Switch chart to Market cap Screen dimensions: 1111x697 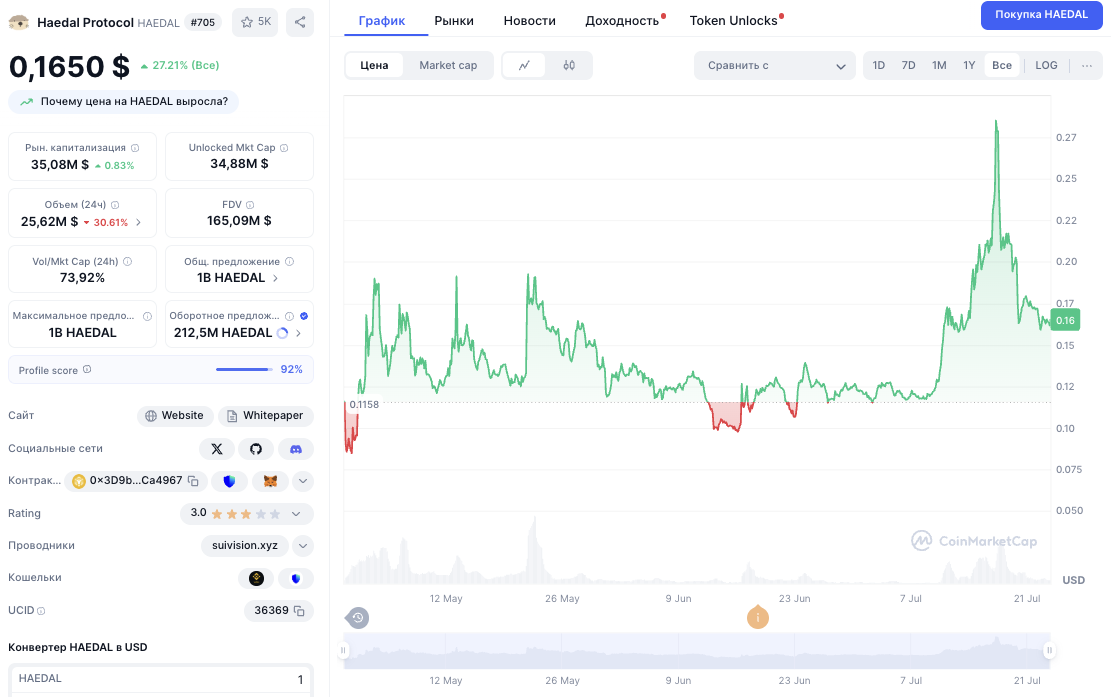pos(448,66)
